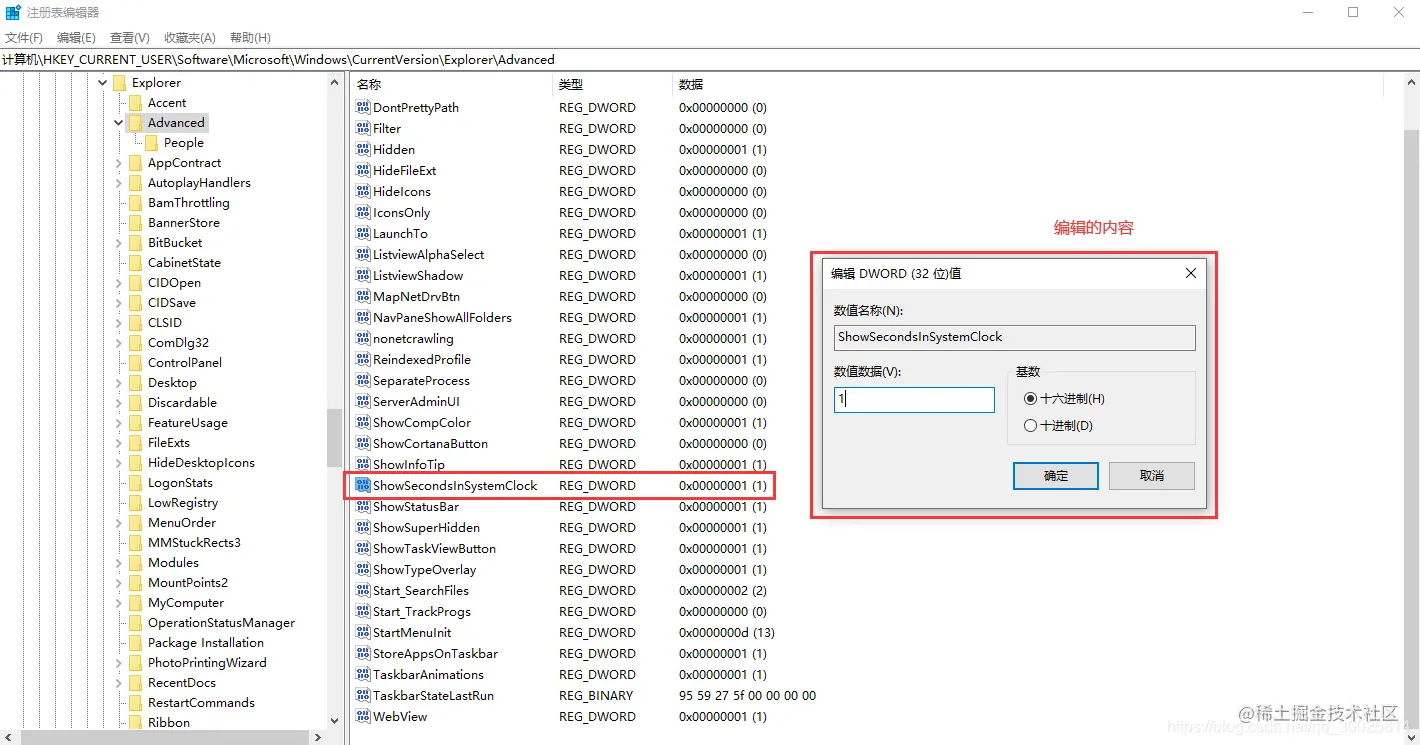1420x745 pixels.
Task: Click the tree pane vertical scrollbar thumb
Action: tap(335, 438)
